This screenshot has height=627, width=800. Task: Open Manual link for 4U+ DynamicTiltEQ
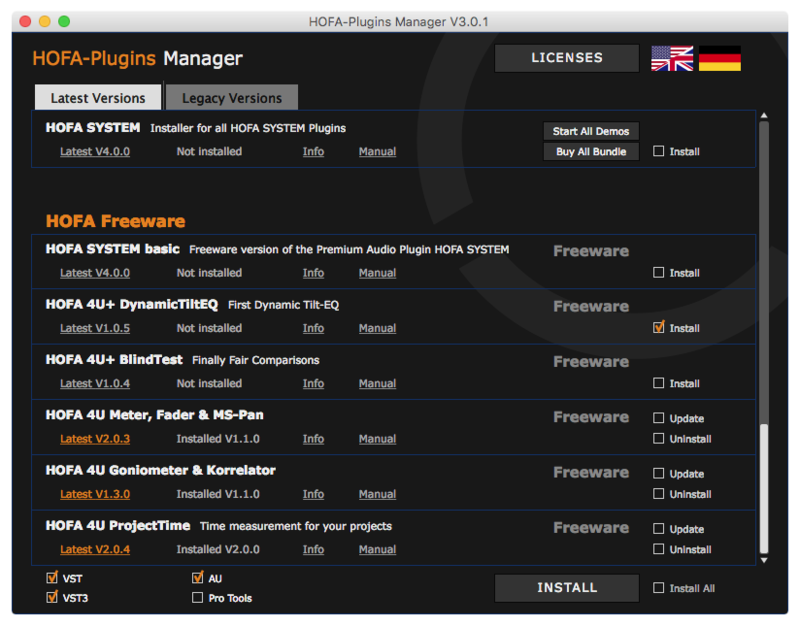click(x=377, y=328)
